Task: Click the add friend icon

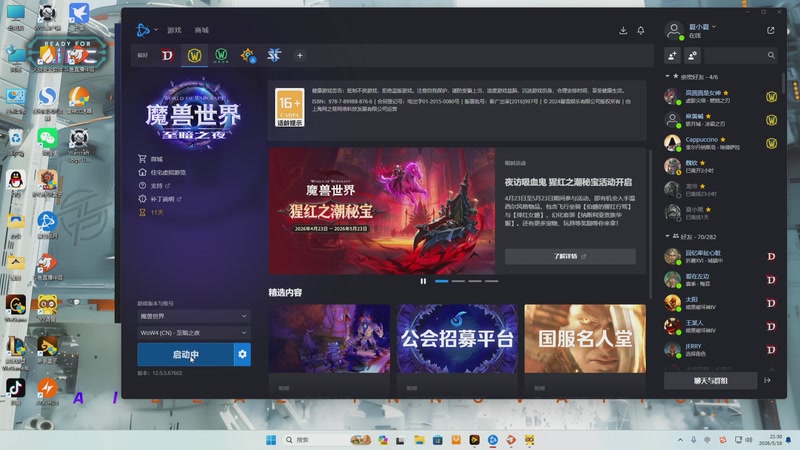Action: pos(672,56)
